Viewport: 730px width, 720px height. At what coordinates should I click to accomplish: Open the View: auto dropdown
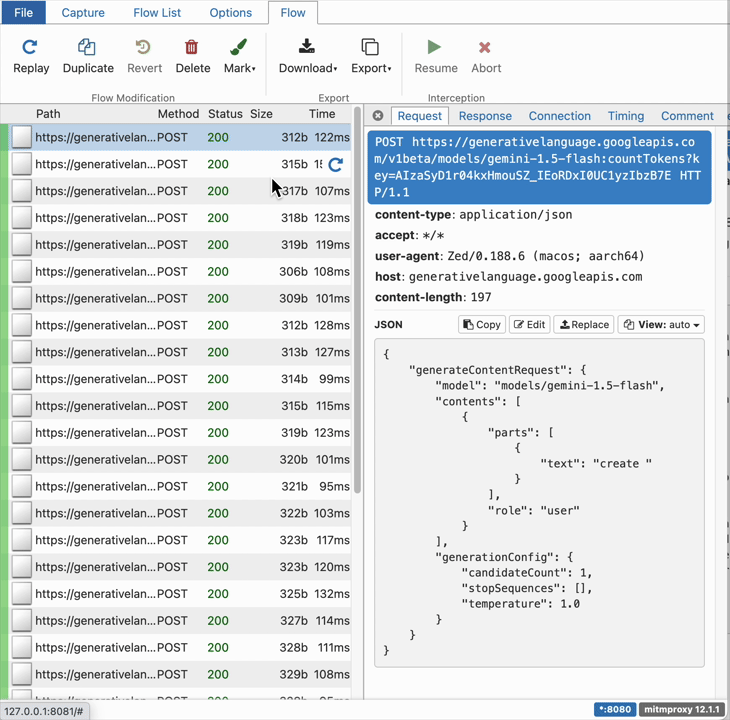[661, 324]
